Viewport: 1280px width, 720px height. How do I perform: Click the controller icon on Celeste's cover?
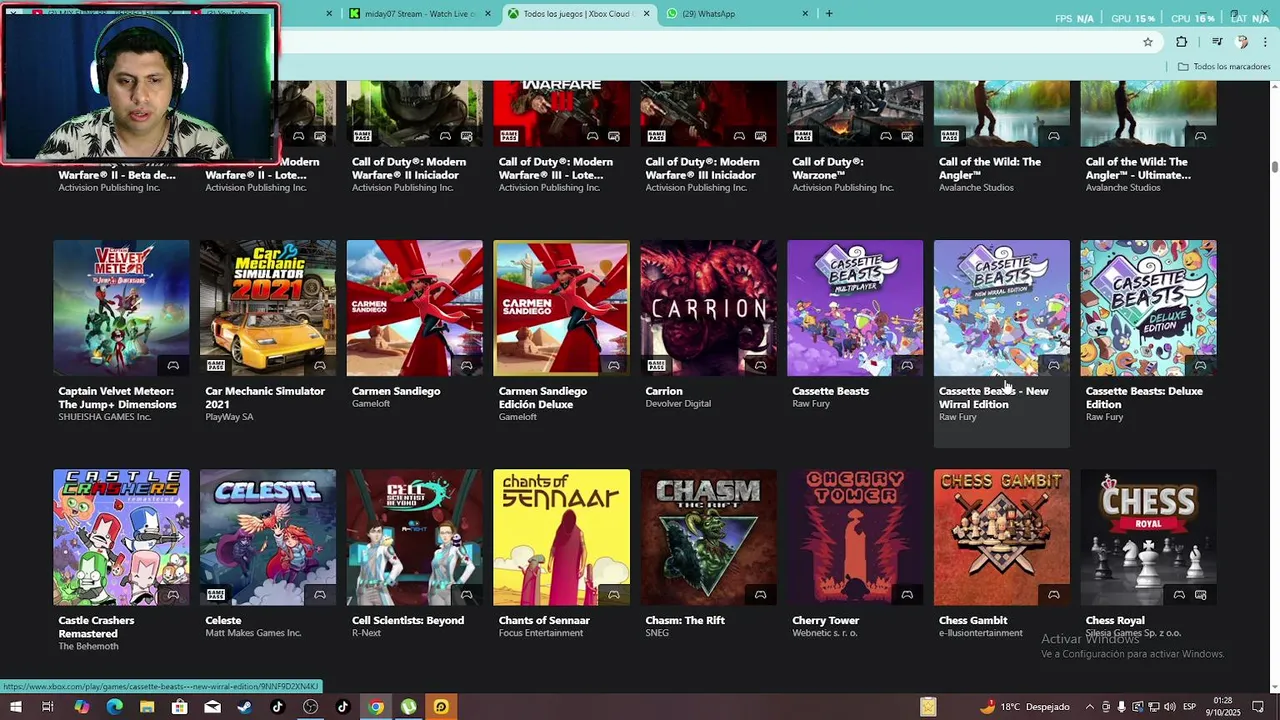(x=320, y=595)
